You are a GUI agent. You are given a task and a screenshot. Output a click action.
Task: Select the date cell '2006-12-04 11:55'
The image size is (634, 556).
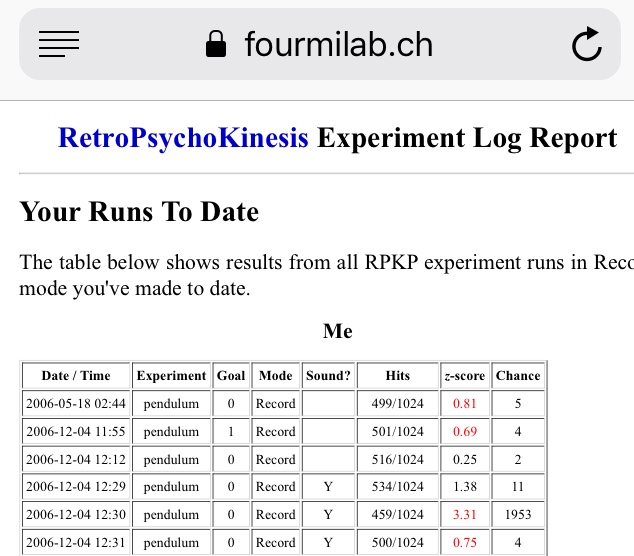[76, 431]
